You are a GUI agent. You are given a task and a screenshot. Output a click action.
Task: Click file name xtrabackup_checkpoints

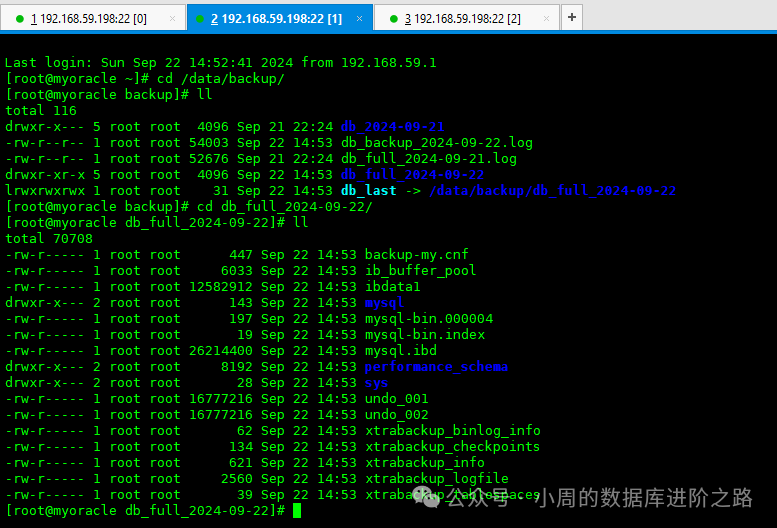pos(452,447)
